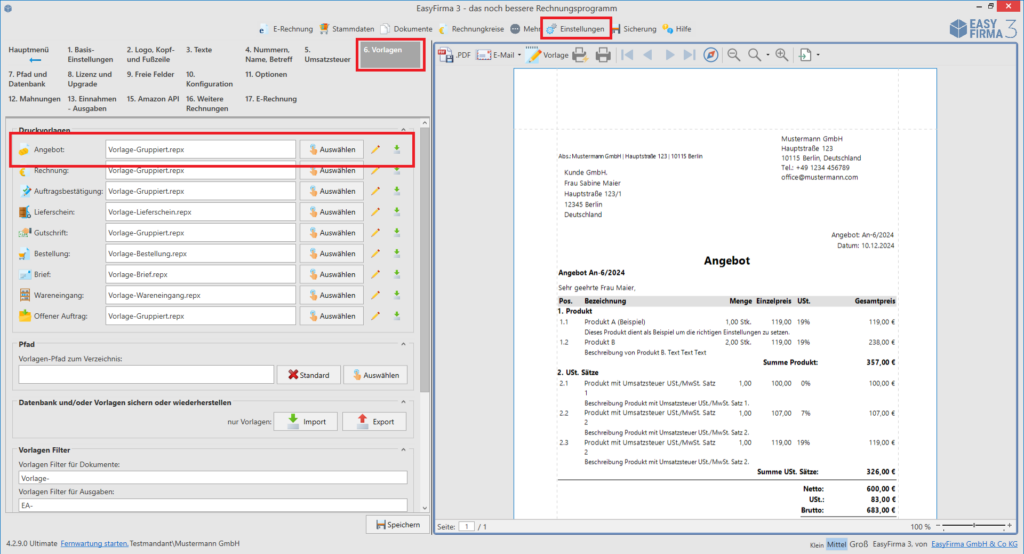Open the EasyFirma GmbH & Co KG link
This screenshot has width=1024, height=554.
[974, 544]
